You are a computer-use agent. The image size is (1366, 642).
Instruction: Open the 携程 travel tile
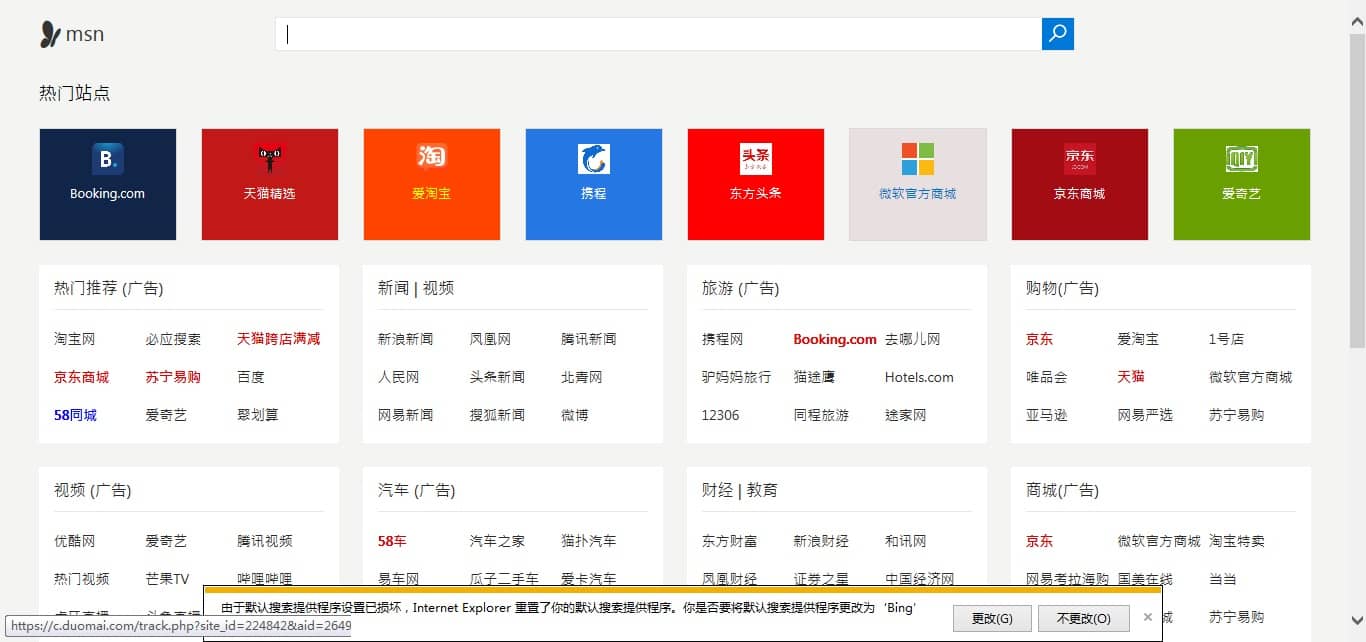click(x=593, y=184)
